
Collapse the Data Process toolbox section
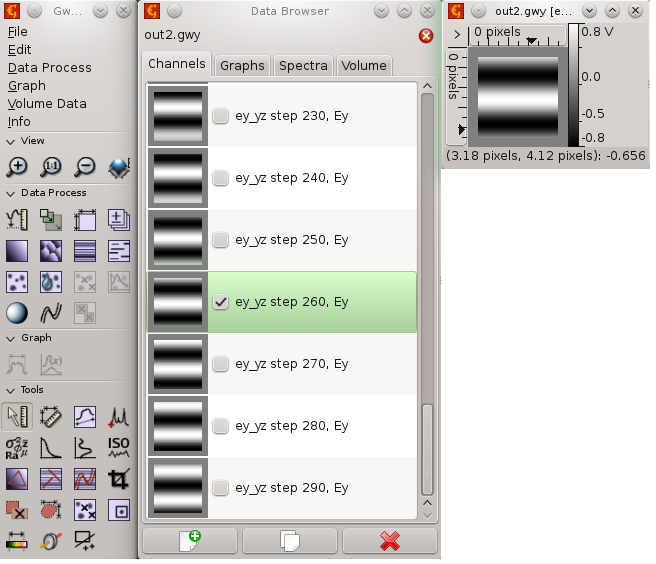11,193
